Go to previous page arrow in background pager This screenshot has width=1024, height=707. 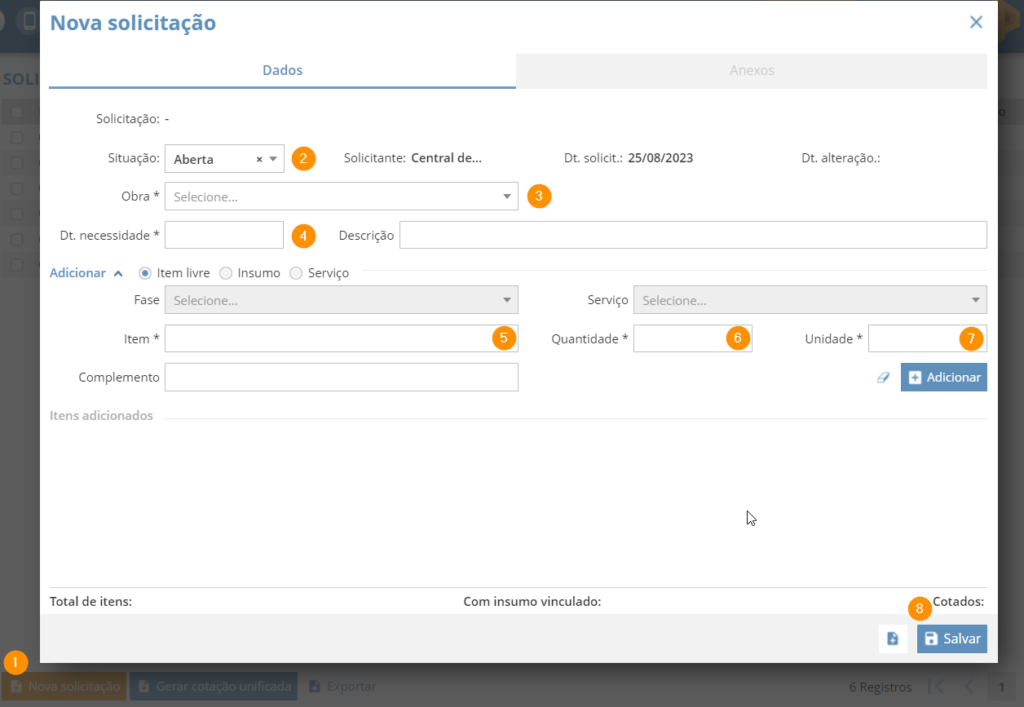coord(969,686)
